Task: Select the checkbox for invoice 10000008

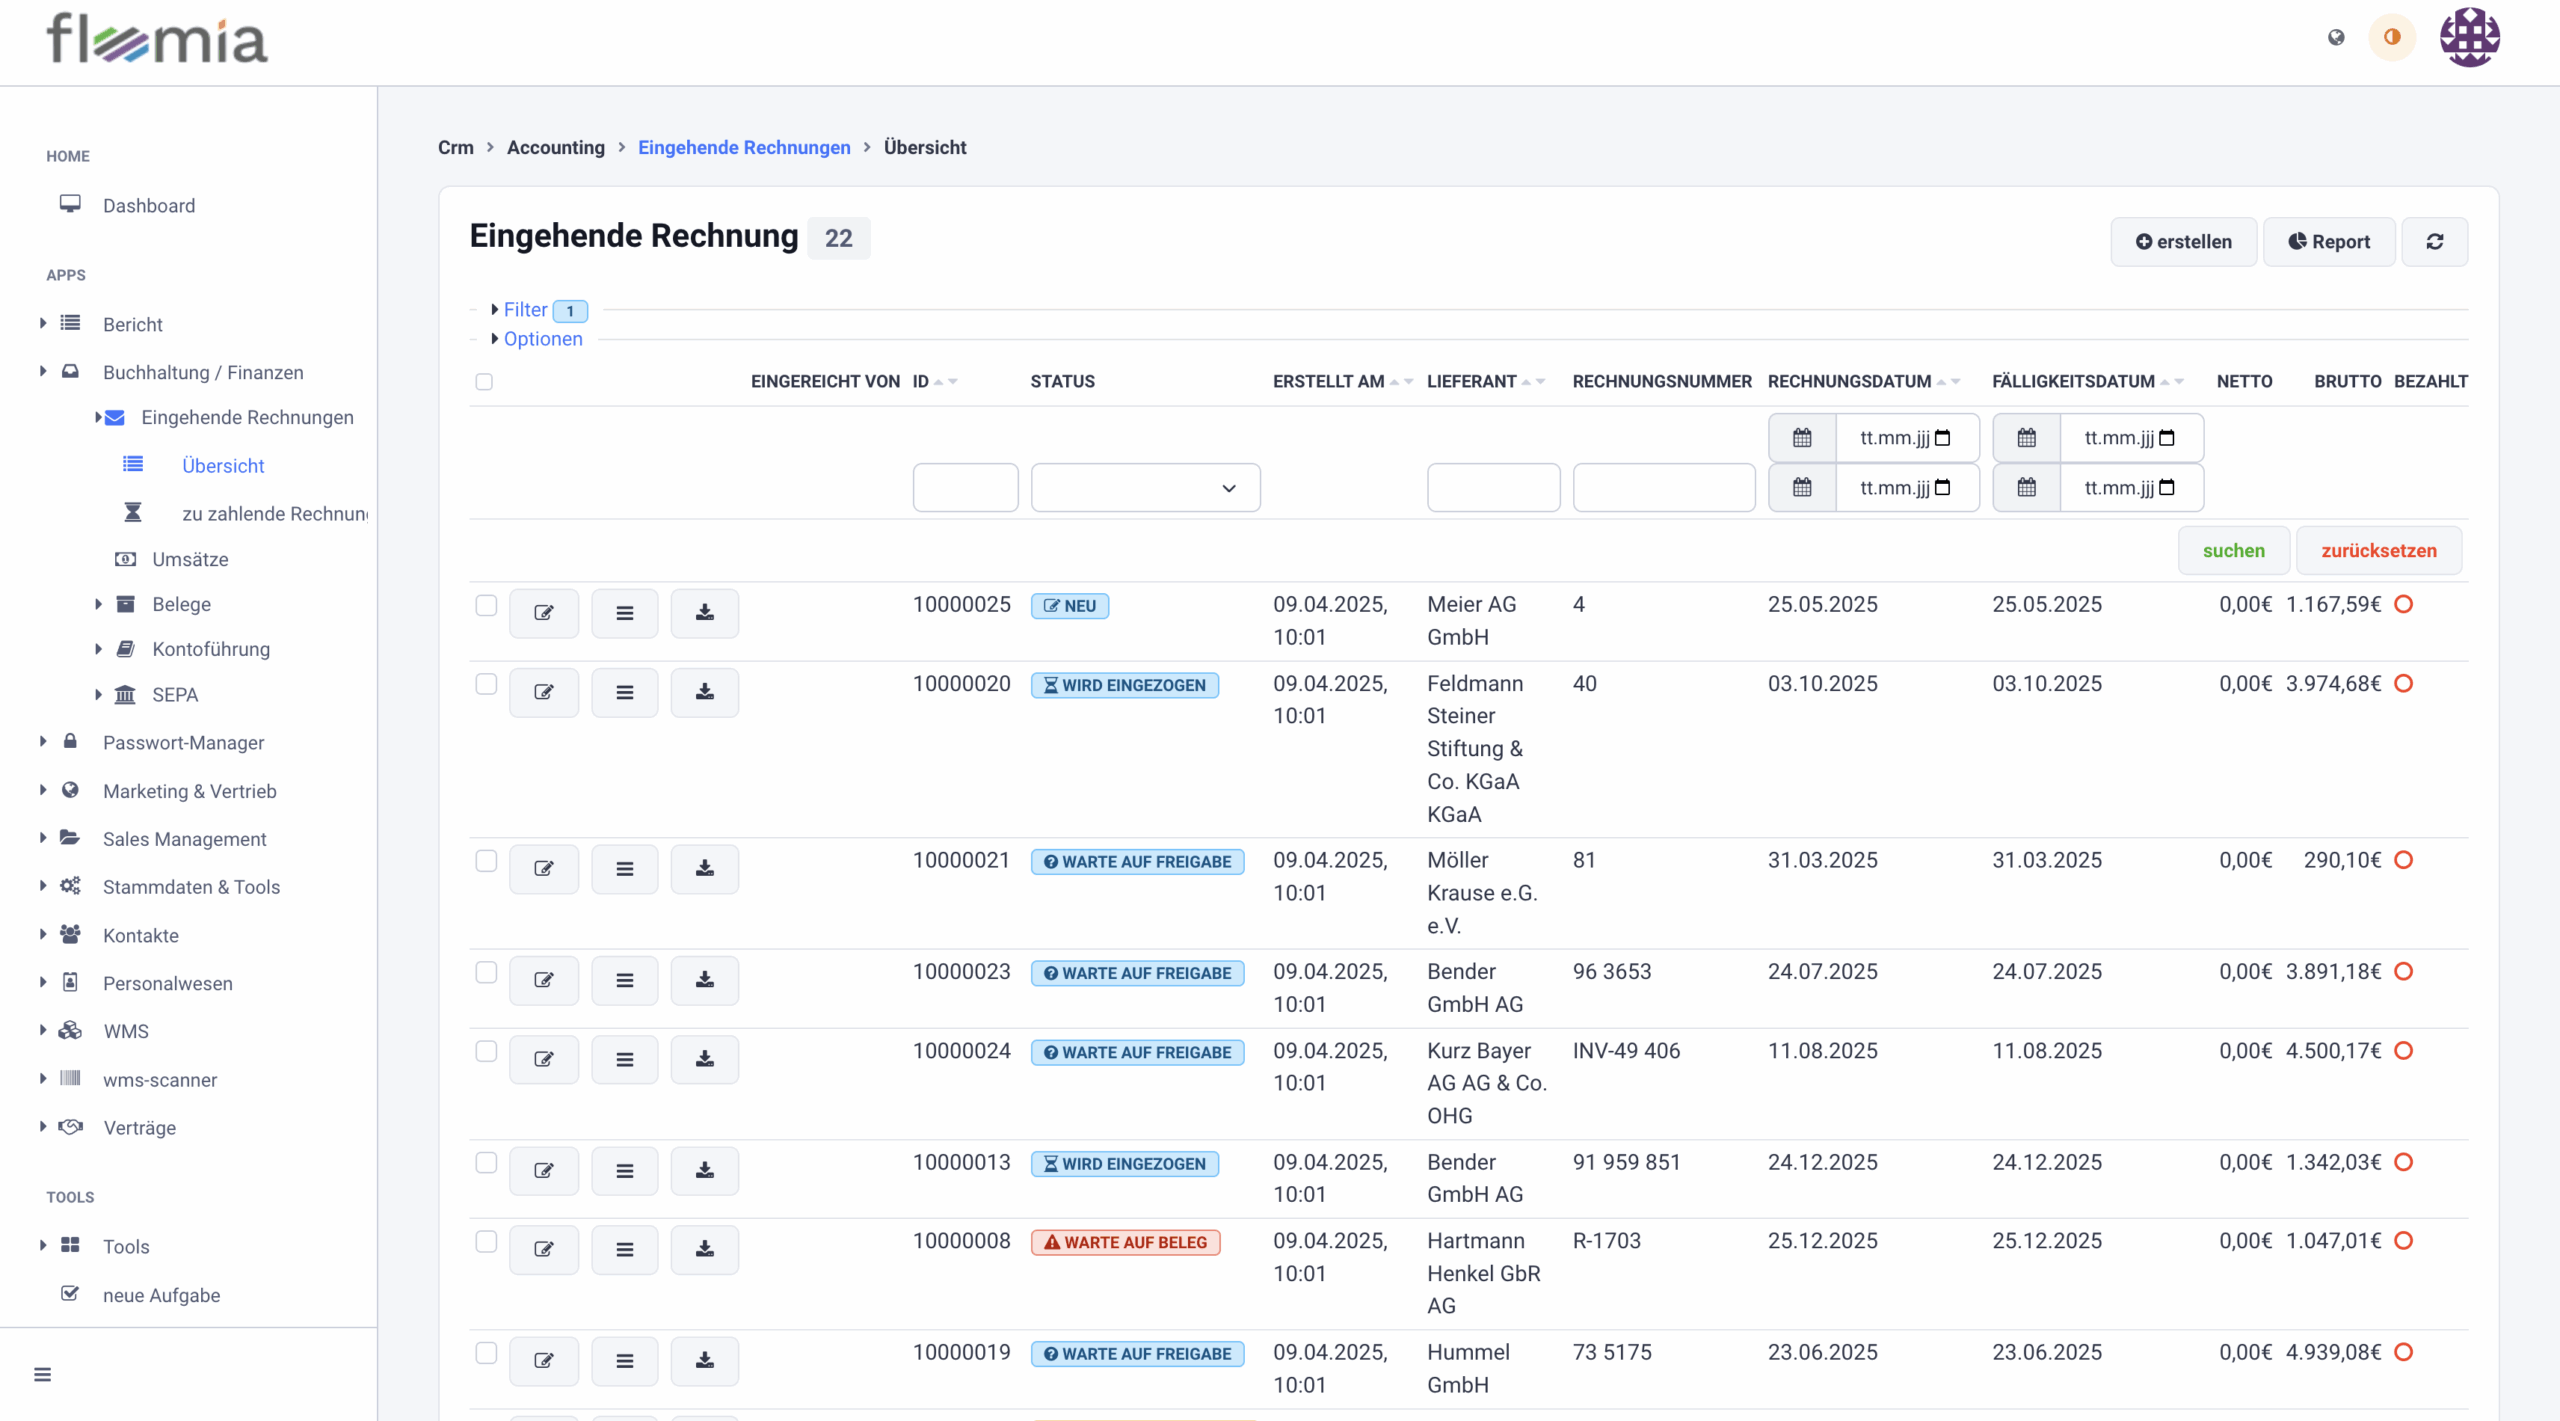Action: pyautogui.click(x=486, y=1241)
